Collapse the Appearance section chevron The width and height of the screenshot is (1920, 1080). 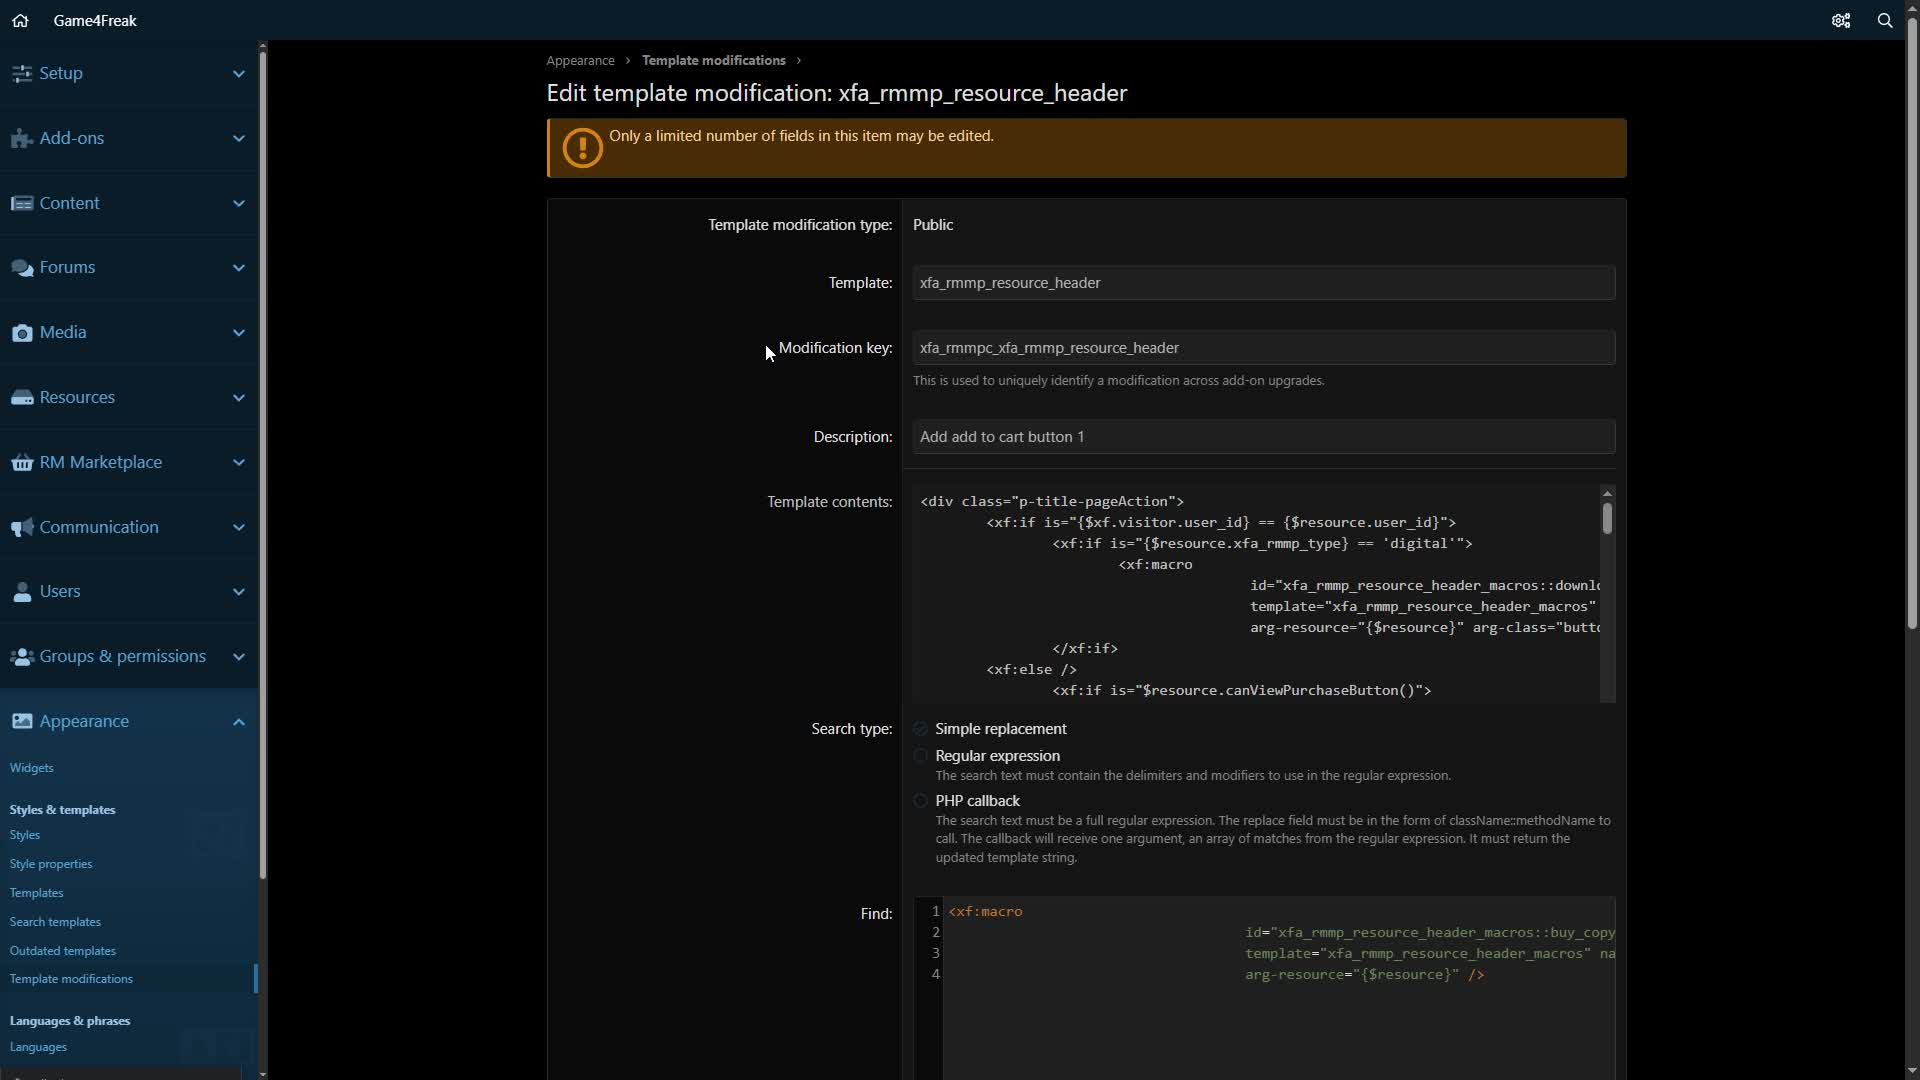(238, 721)
